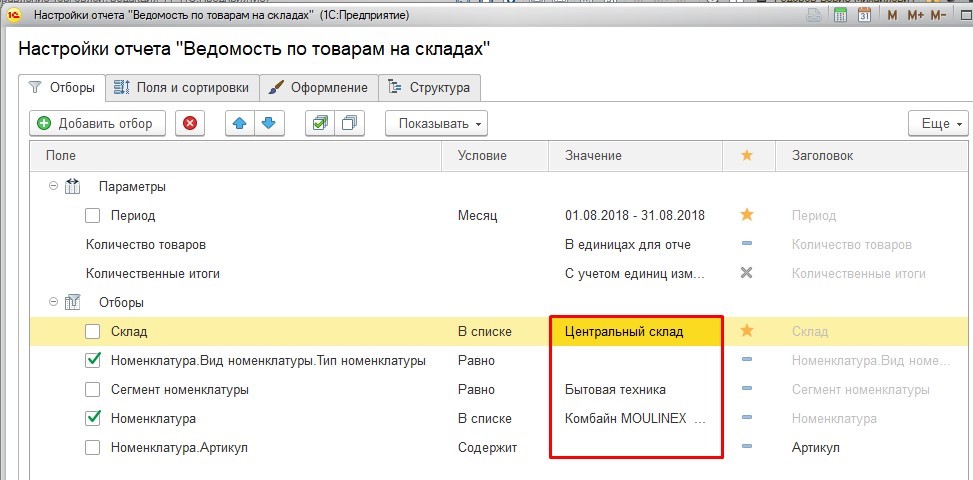This screenshot has height=480, width=973.
Task: Click the red delete filter icon
Action: click(190, 123)
